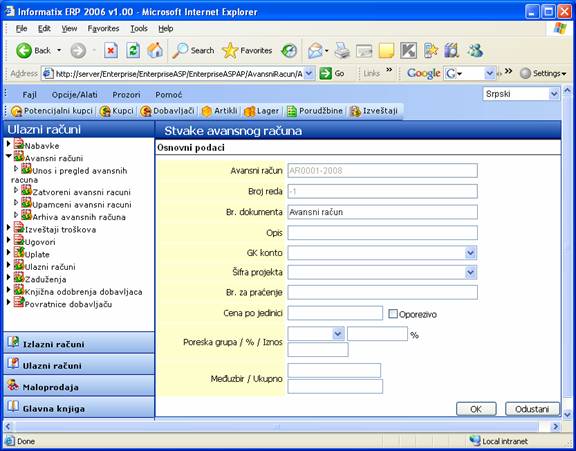Select Upamceni avansni racuni tree item
The height and width of the screenshot is (451, 576).
click(82, 205)
